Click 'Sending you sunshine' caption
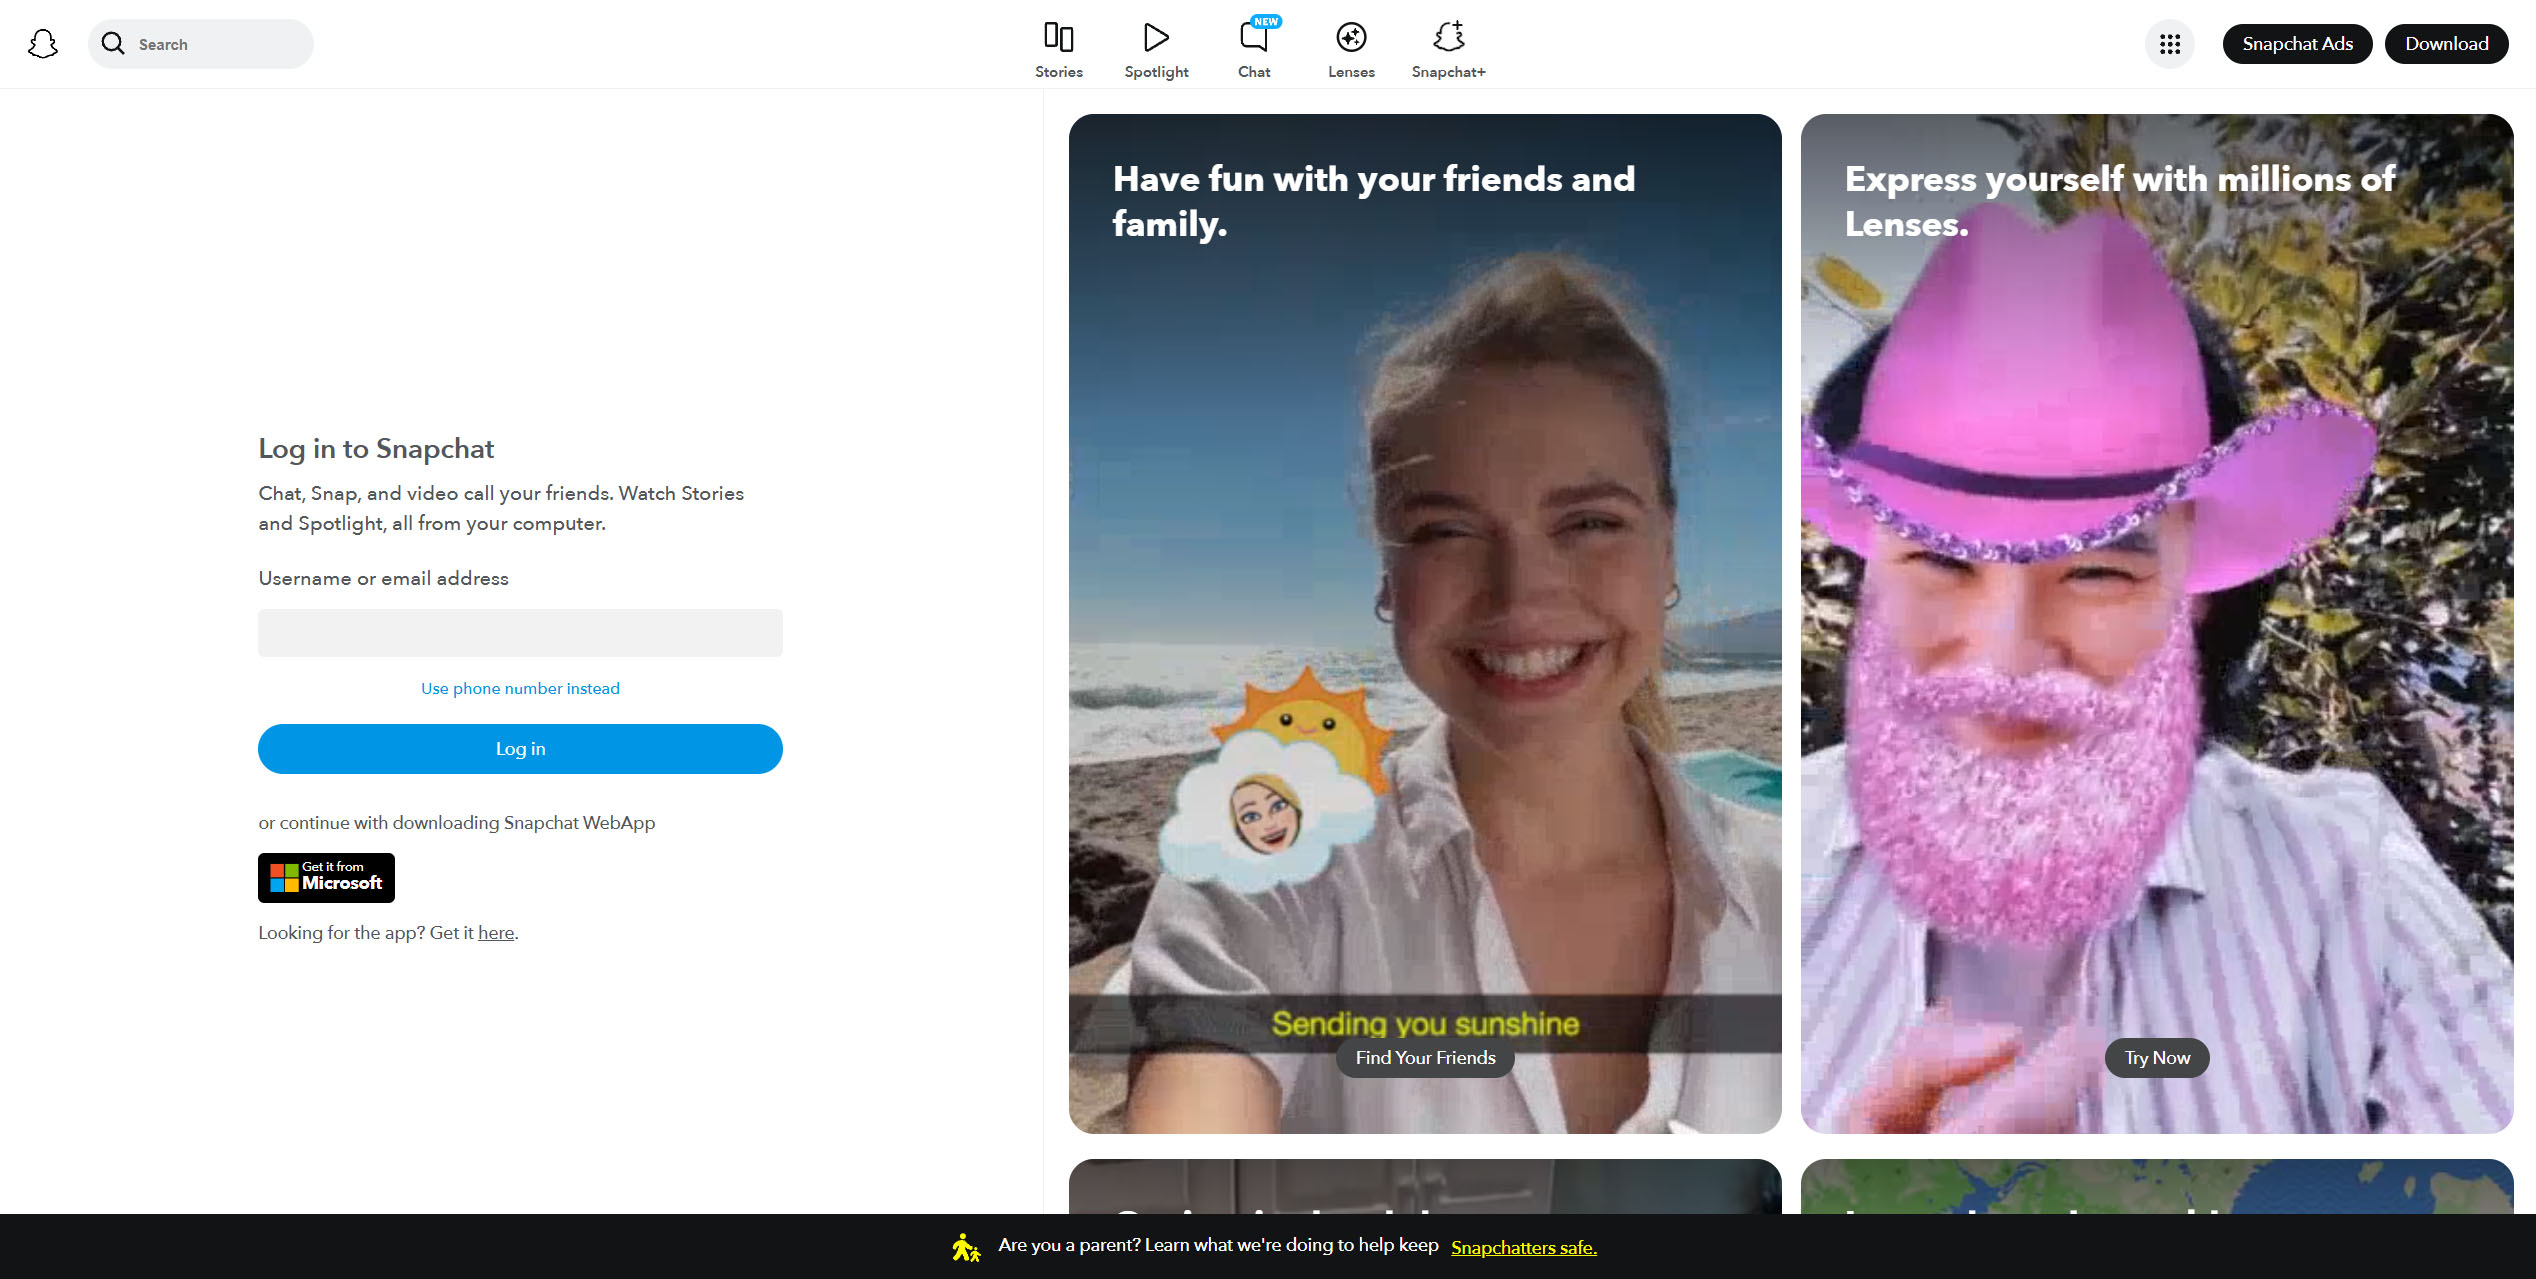 click(x=1425, y=1023)
